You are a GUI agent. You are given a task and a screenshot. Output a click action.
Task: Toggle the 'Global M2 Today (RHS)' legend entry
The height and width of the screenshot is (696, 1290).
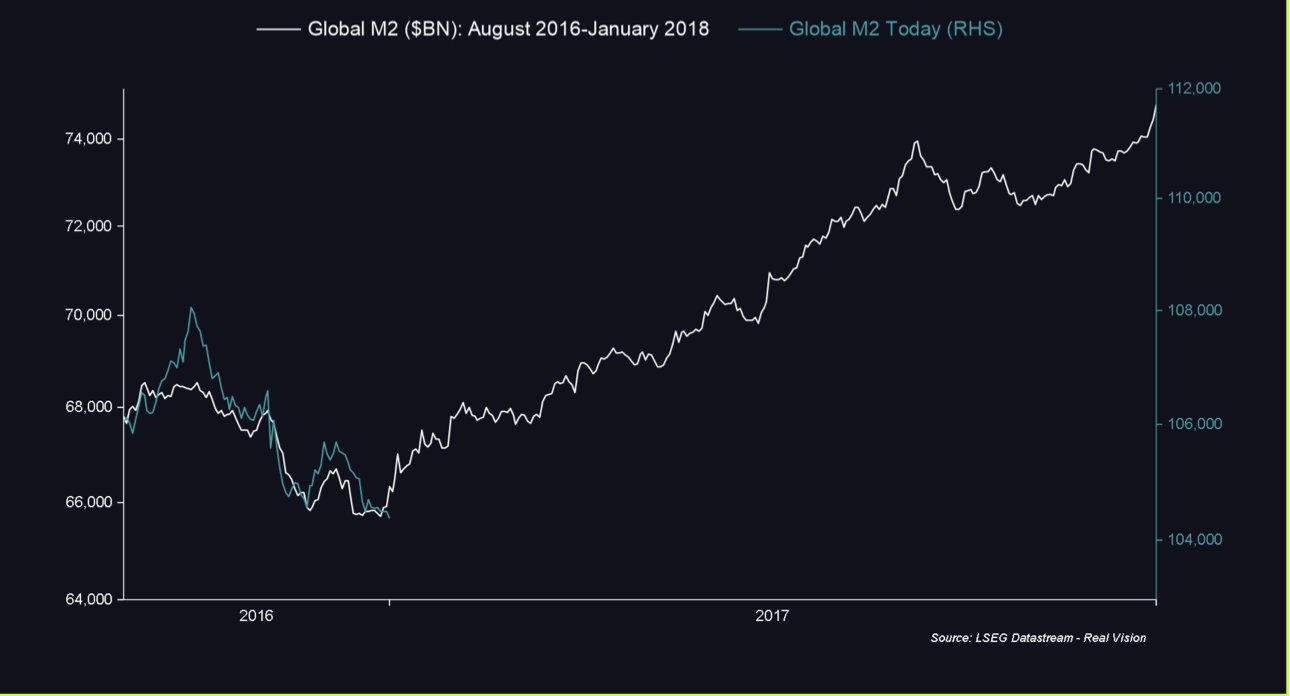click(x=895, y=29)
